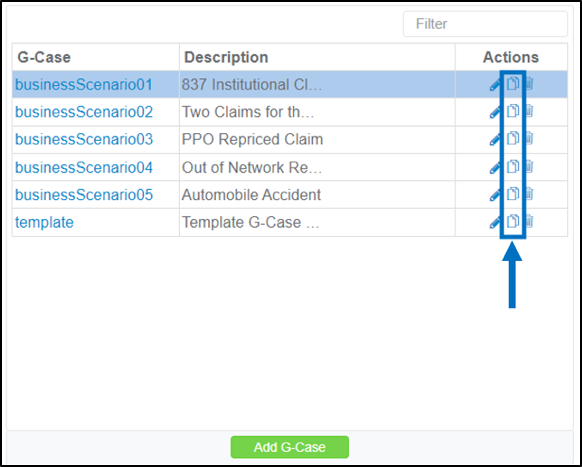Edit the template G-Case with pencil icon

(495, 222)
